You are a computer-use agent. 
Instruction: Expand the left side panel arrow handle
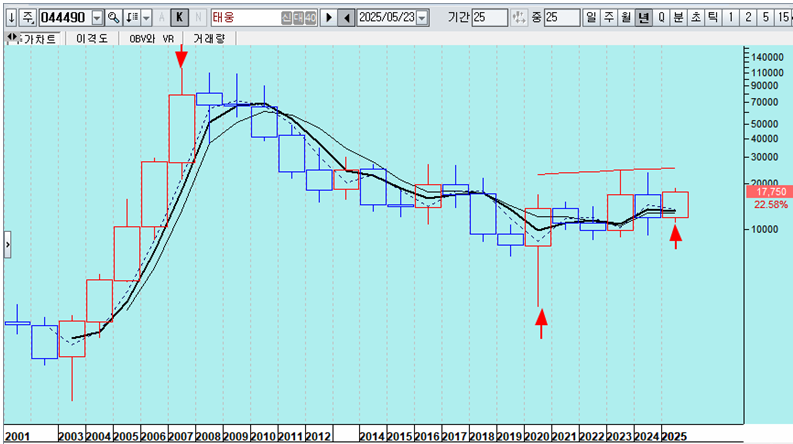pos(7,245)
